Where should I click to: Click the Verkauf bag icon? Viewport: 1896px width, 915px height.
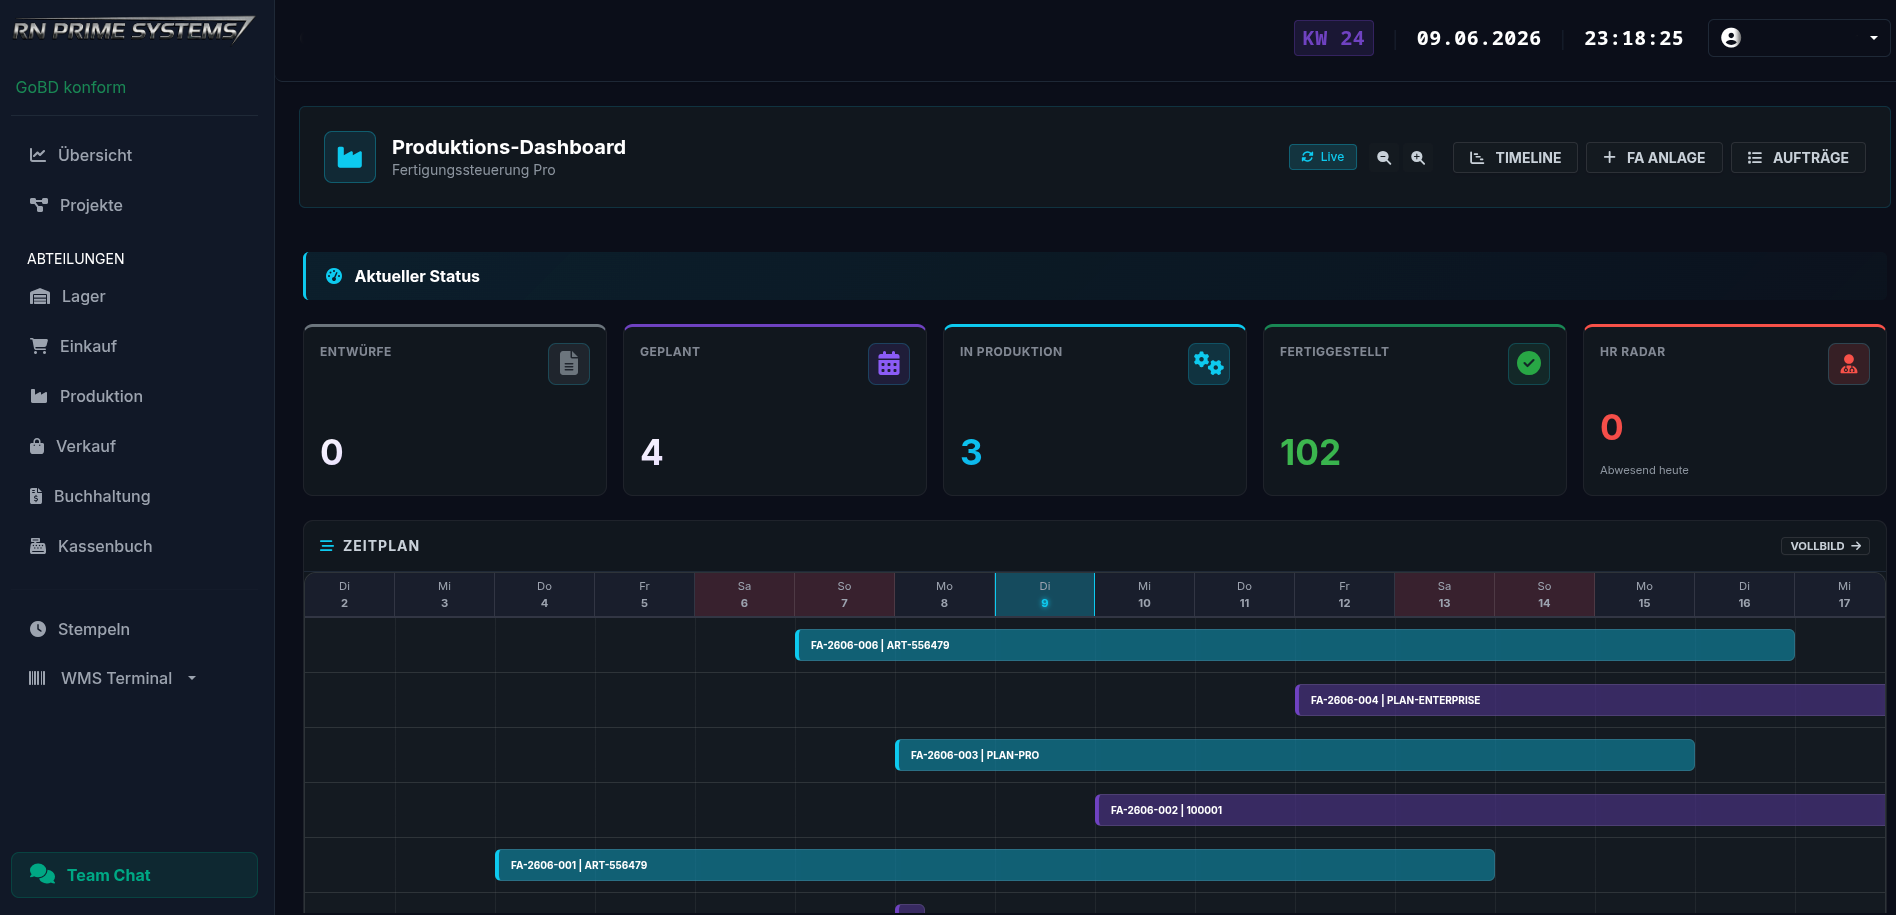tap(37, 446)
